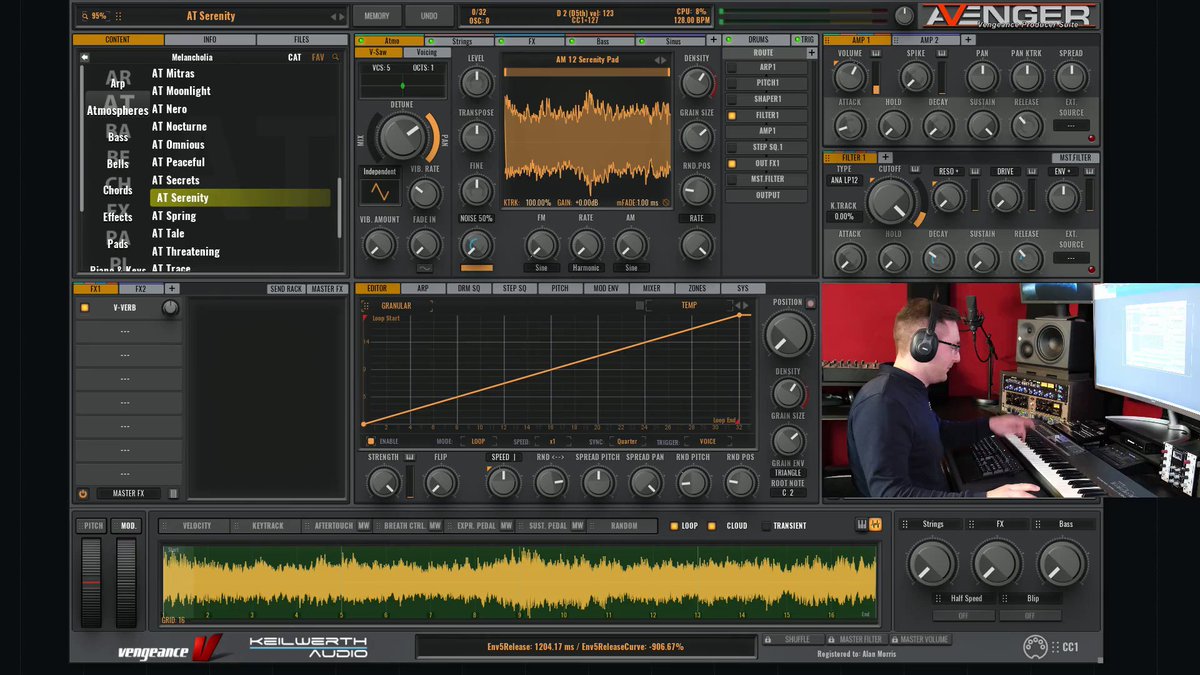The height and width of the screenshot is (675, 1200).
Task: Click the MEMORY button
Action: 377,16
